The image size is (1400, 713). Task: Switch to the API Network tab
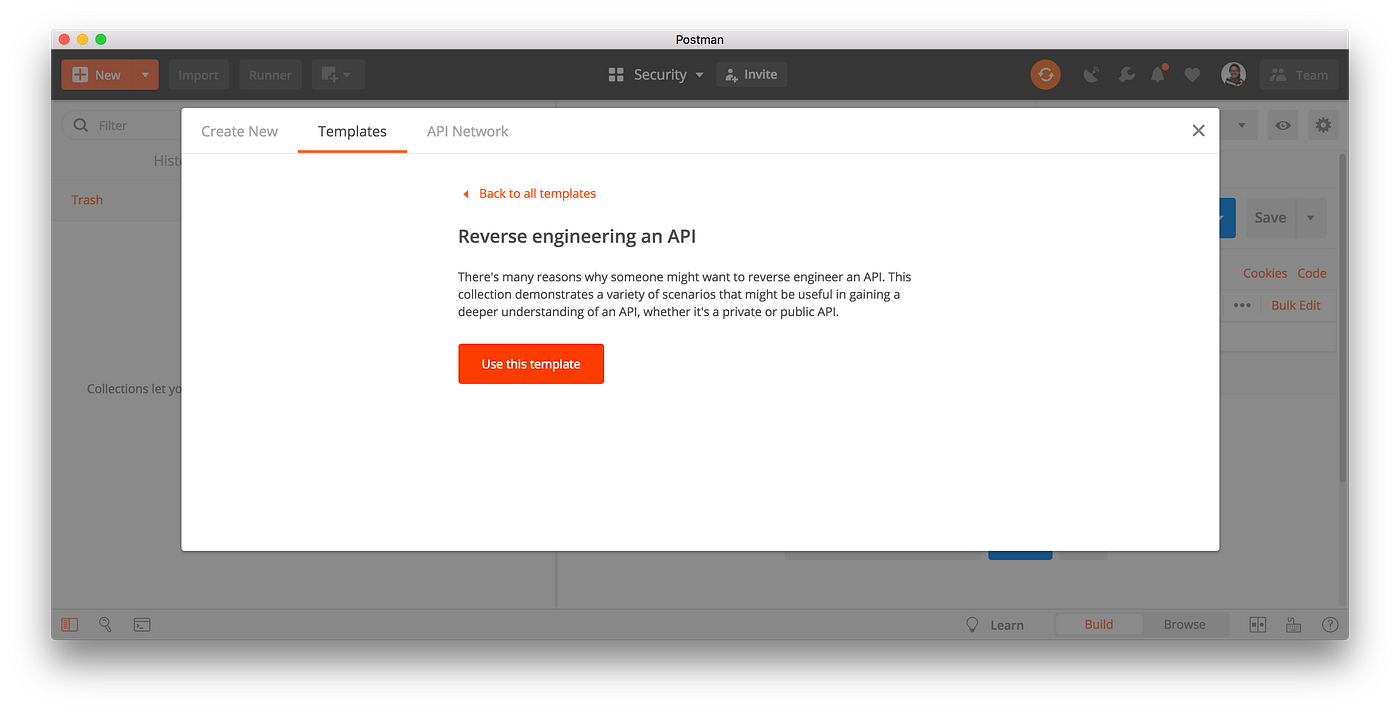tap(468, 131)
